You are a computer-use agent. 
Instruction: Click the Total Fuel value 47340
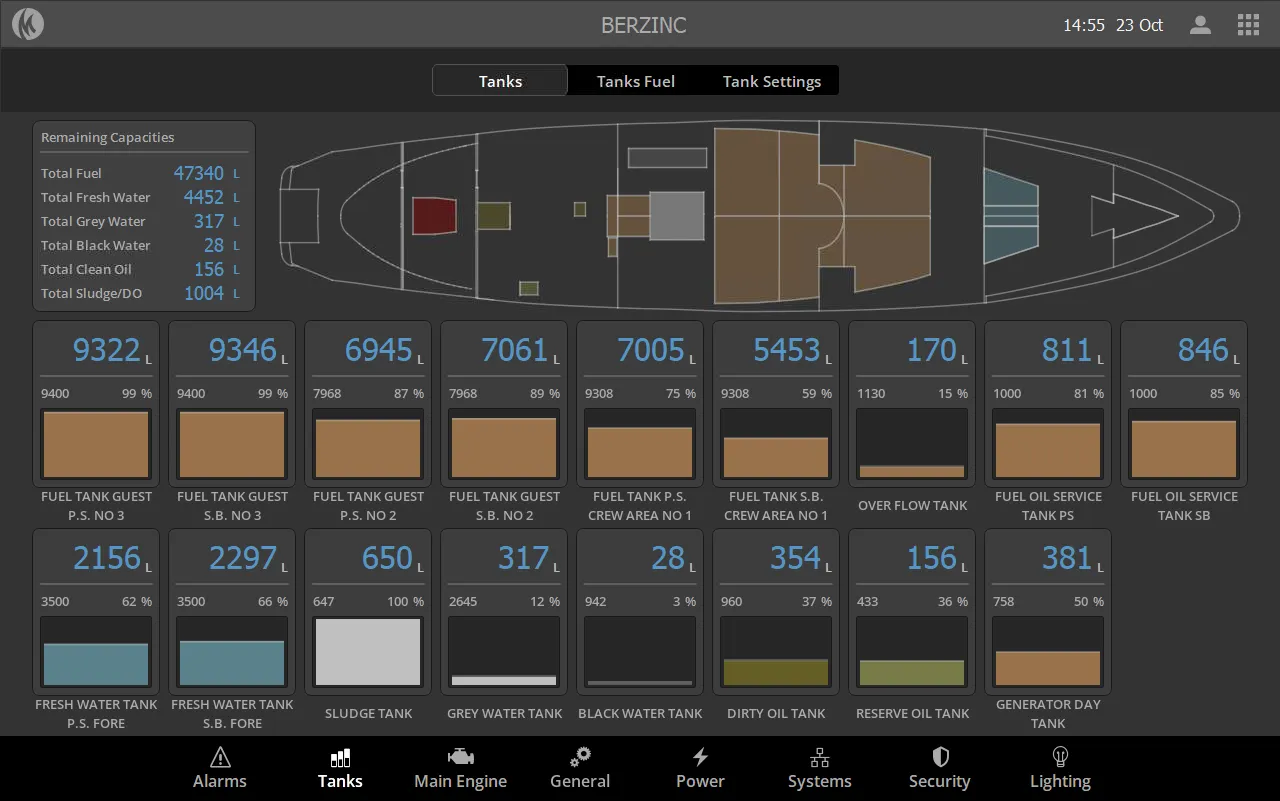pyautogui.click(x=199, y=173)
